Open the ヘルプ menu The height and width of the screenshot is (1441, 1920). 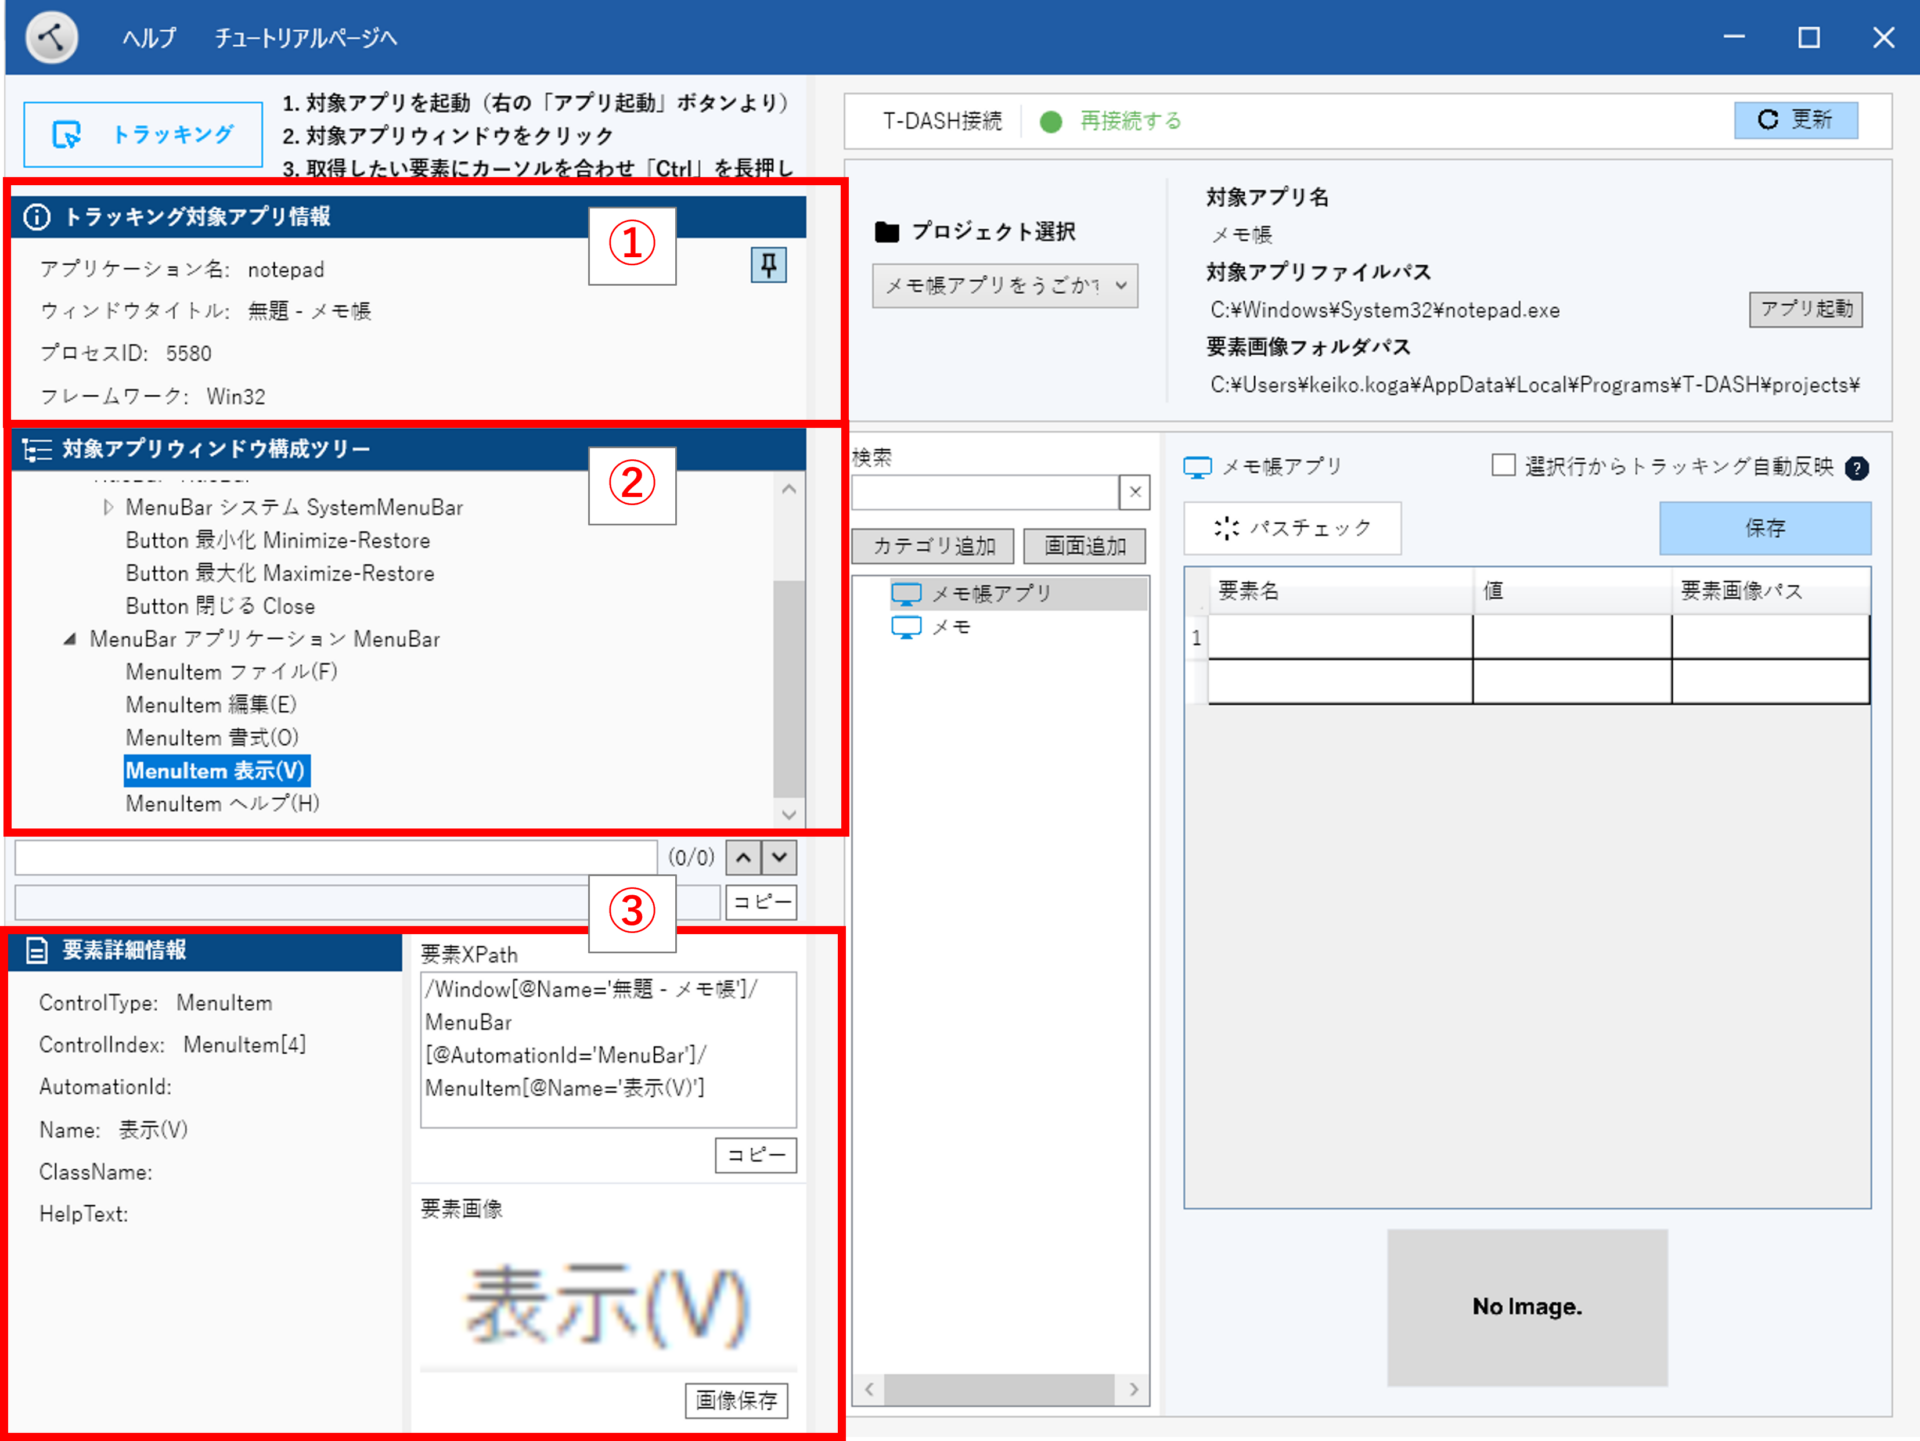(149, 38)
